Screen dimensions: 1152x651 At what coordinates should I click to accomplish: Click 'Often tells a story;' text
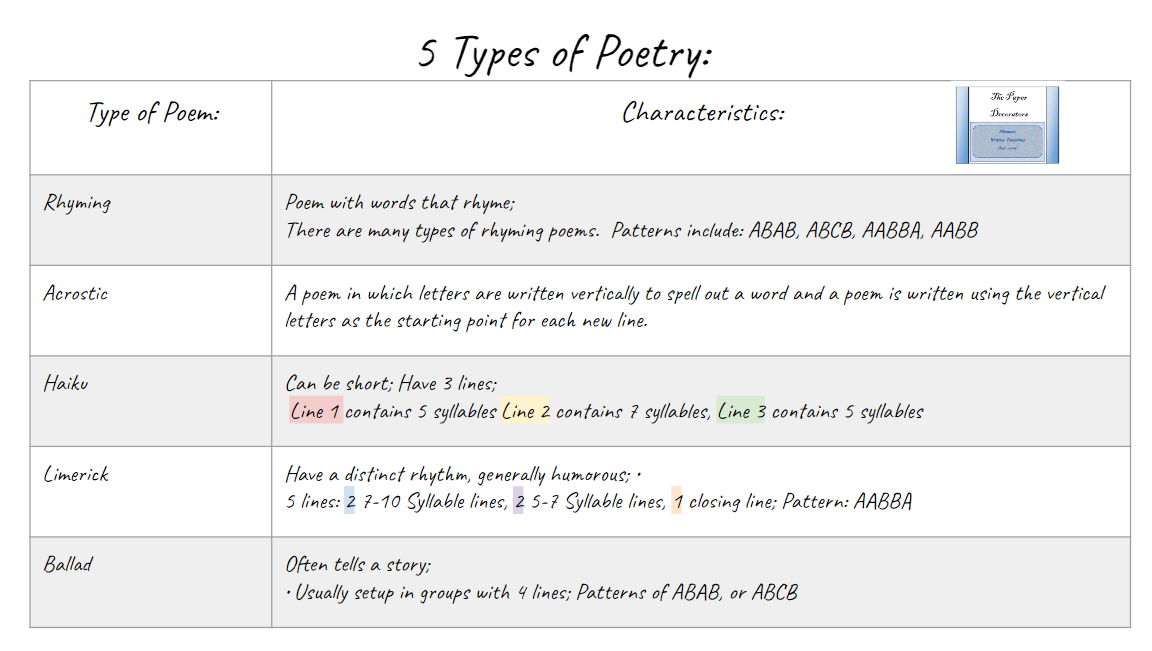(x=358, y=564)
